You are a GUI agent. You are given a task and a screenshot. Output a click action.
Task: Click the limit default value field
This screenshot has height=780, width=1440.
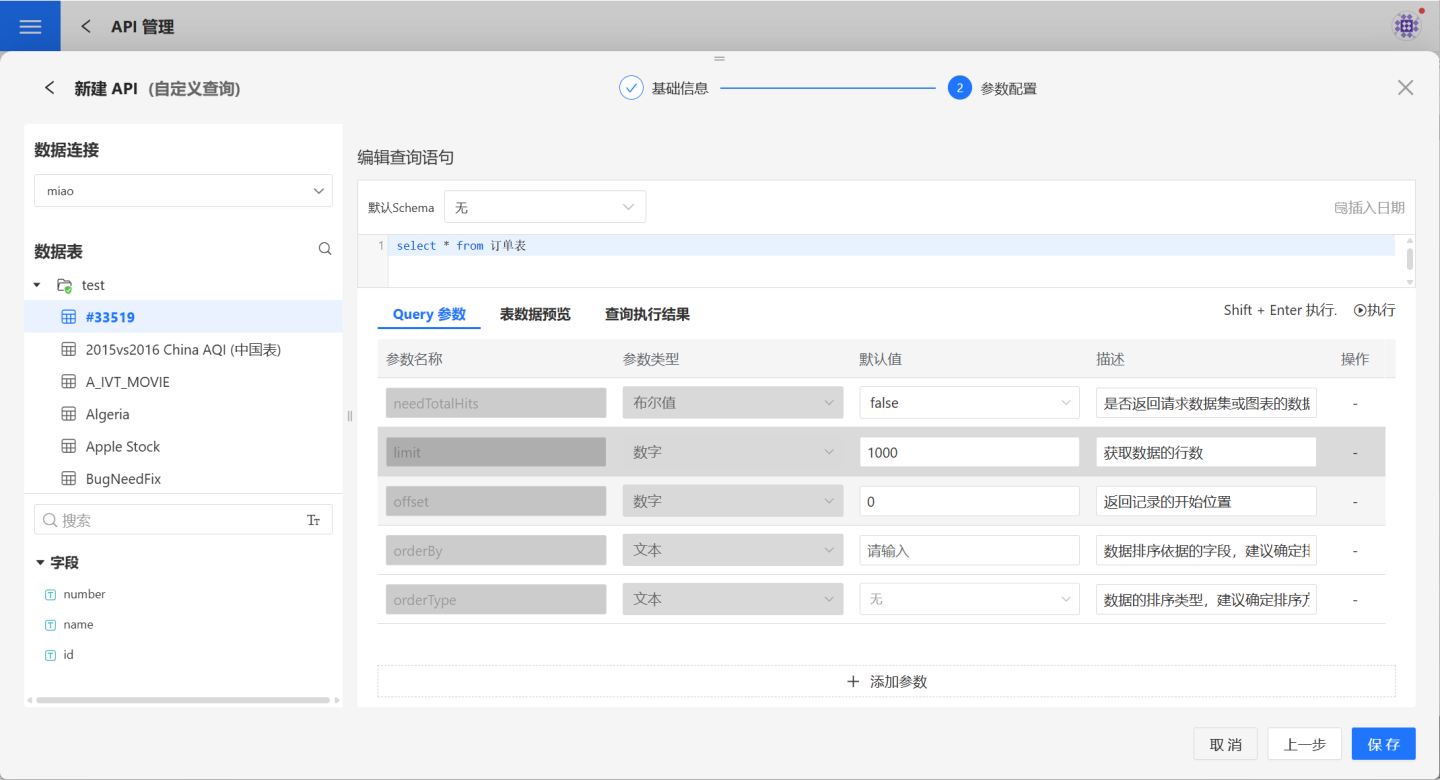click(x=968, y=452)
